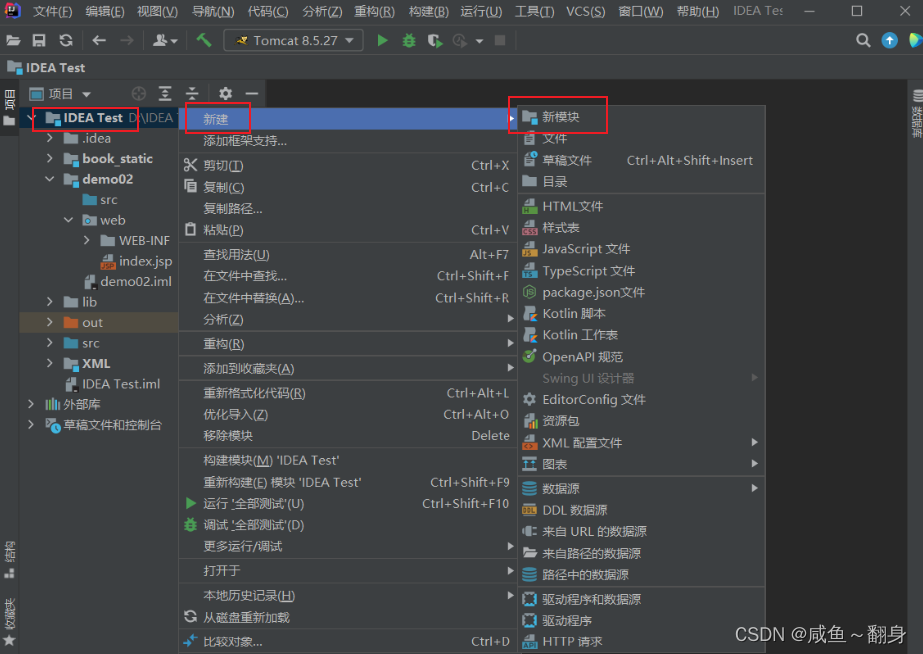Choose 从磁盘重新加载 entry
This screenshot has width=923, height=654.
348,618
